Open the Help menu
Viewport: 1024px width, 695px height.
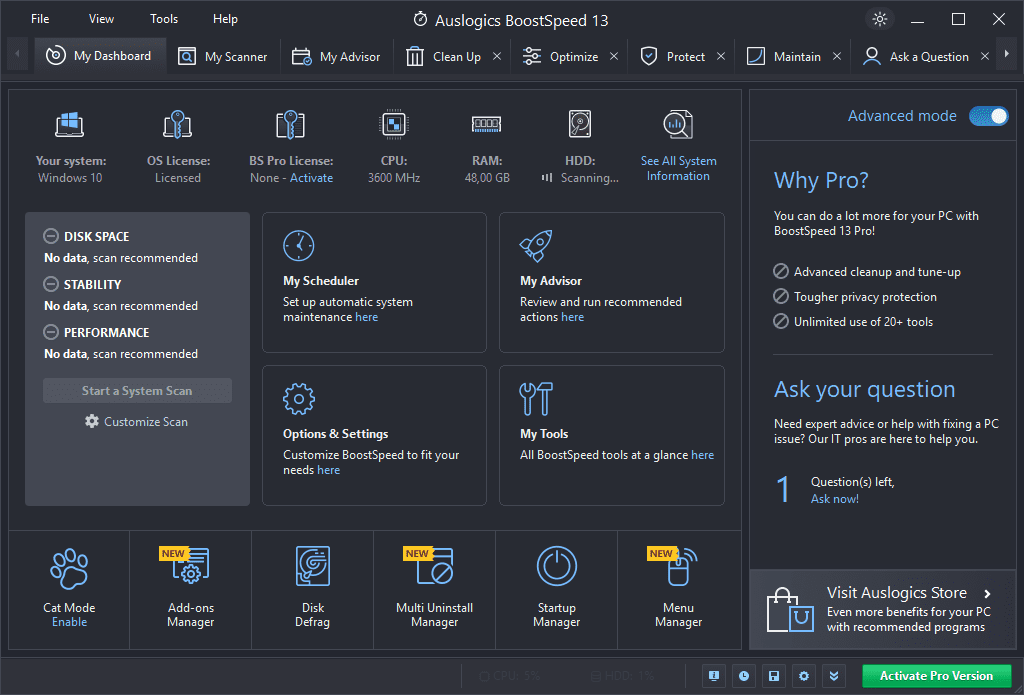[x=225, y=19]
